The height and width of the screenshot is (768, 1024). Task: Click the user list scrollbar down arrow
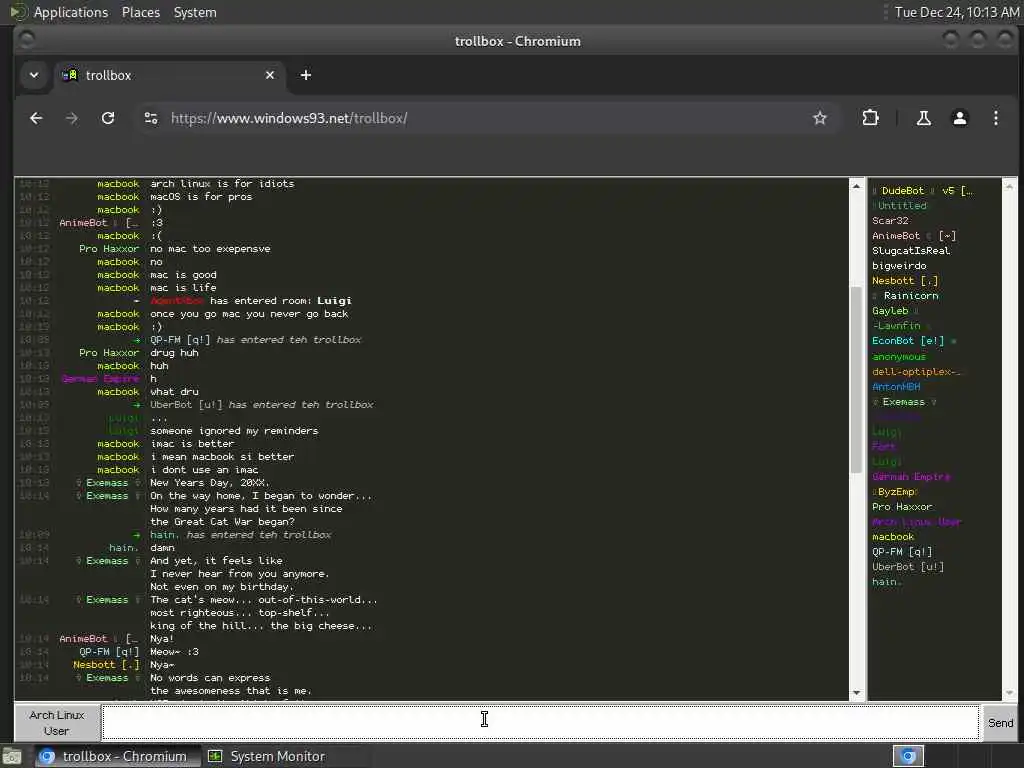1010,693
